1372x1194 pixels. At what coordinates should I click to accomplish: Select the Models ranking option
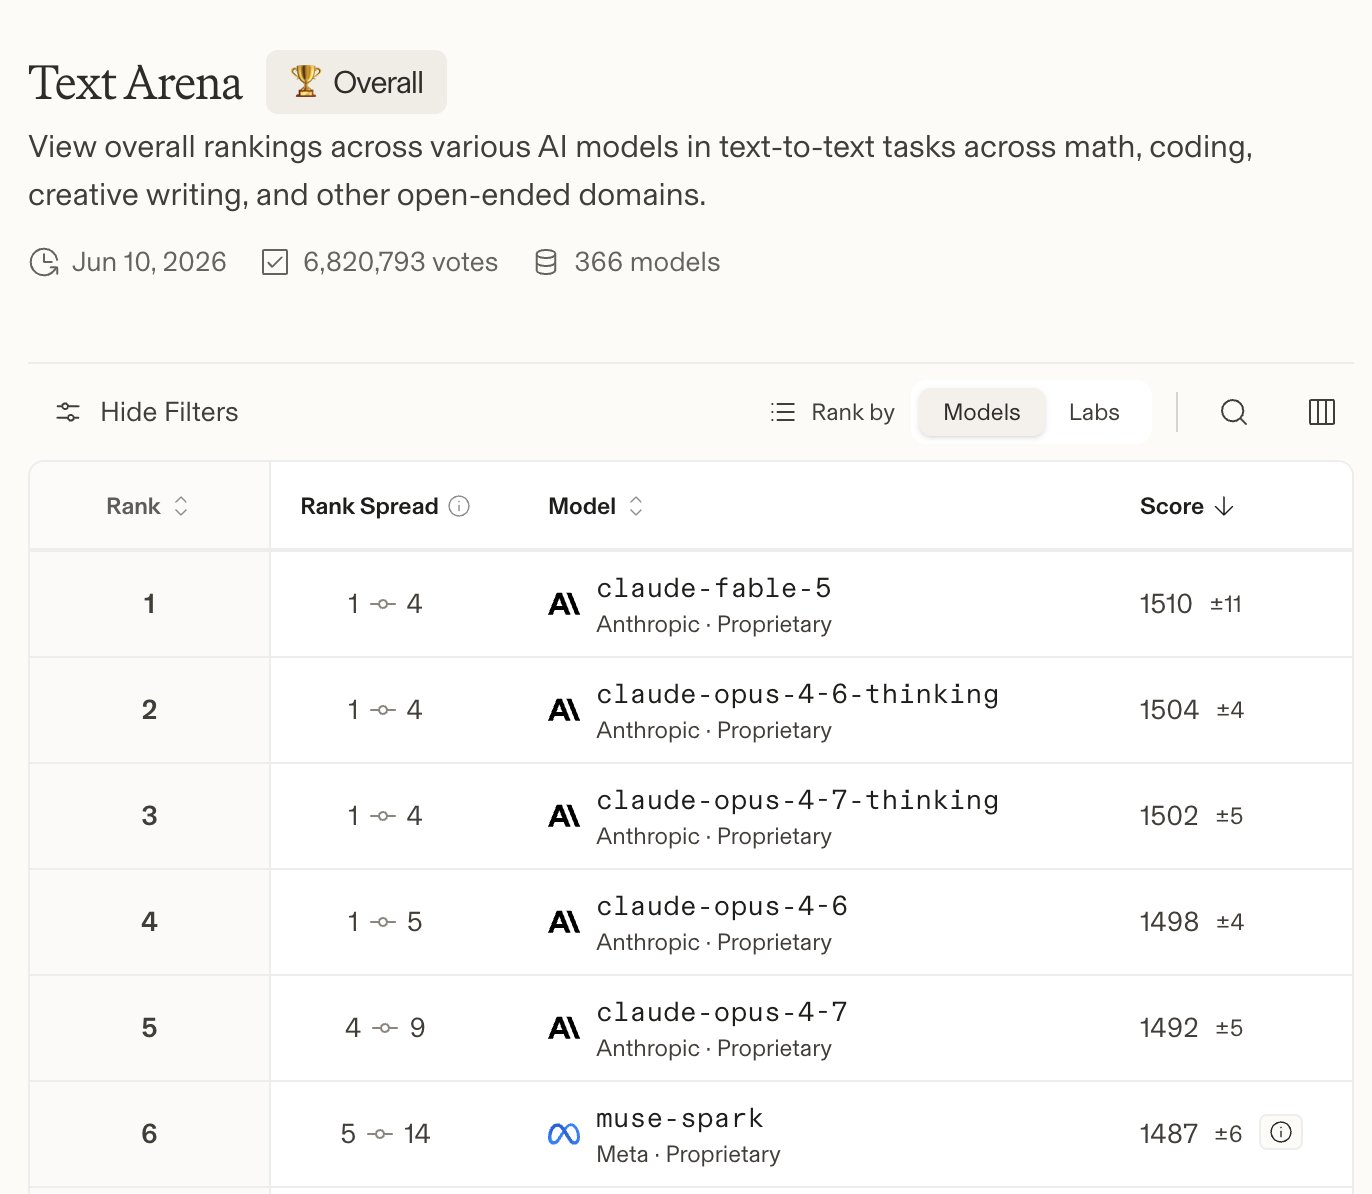(x=981, y=412)
